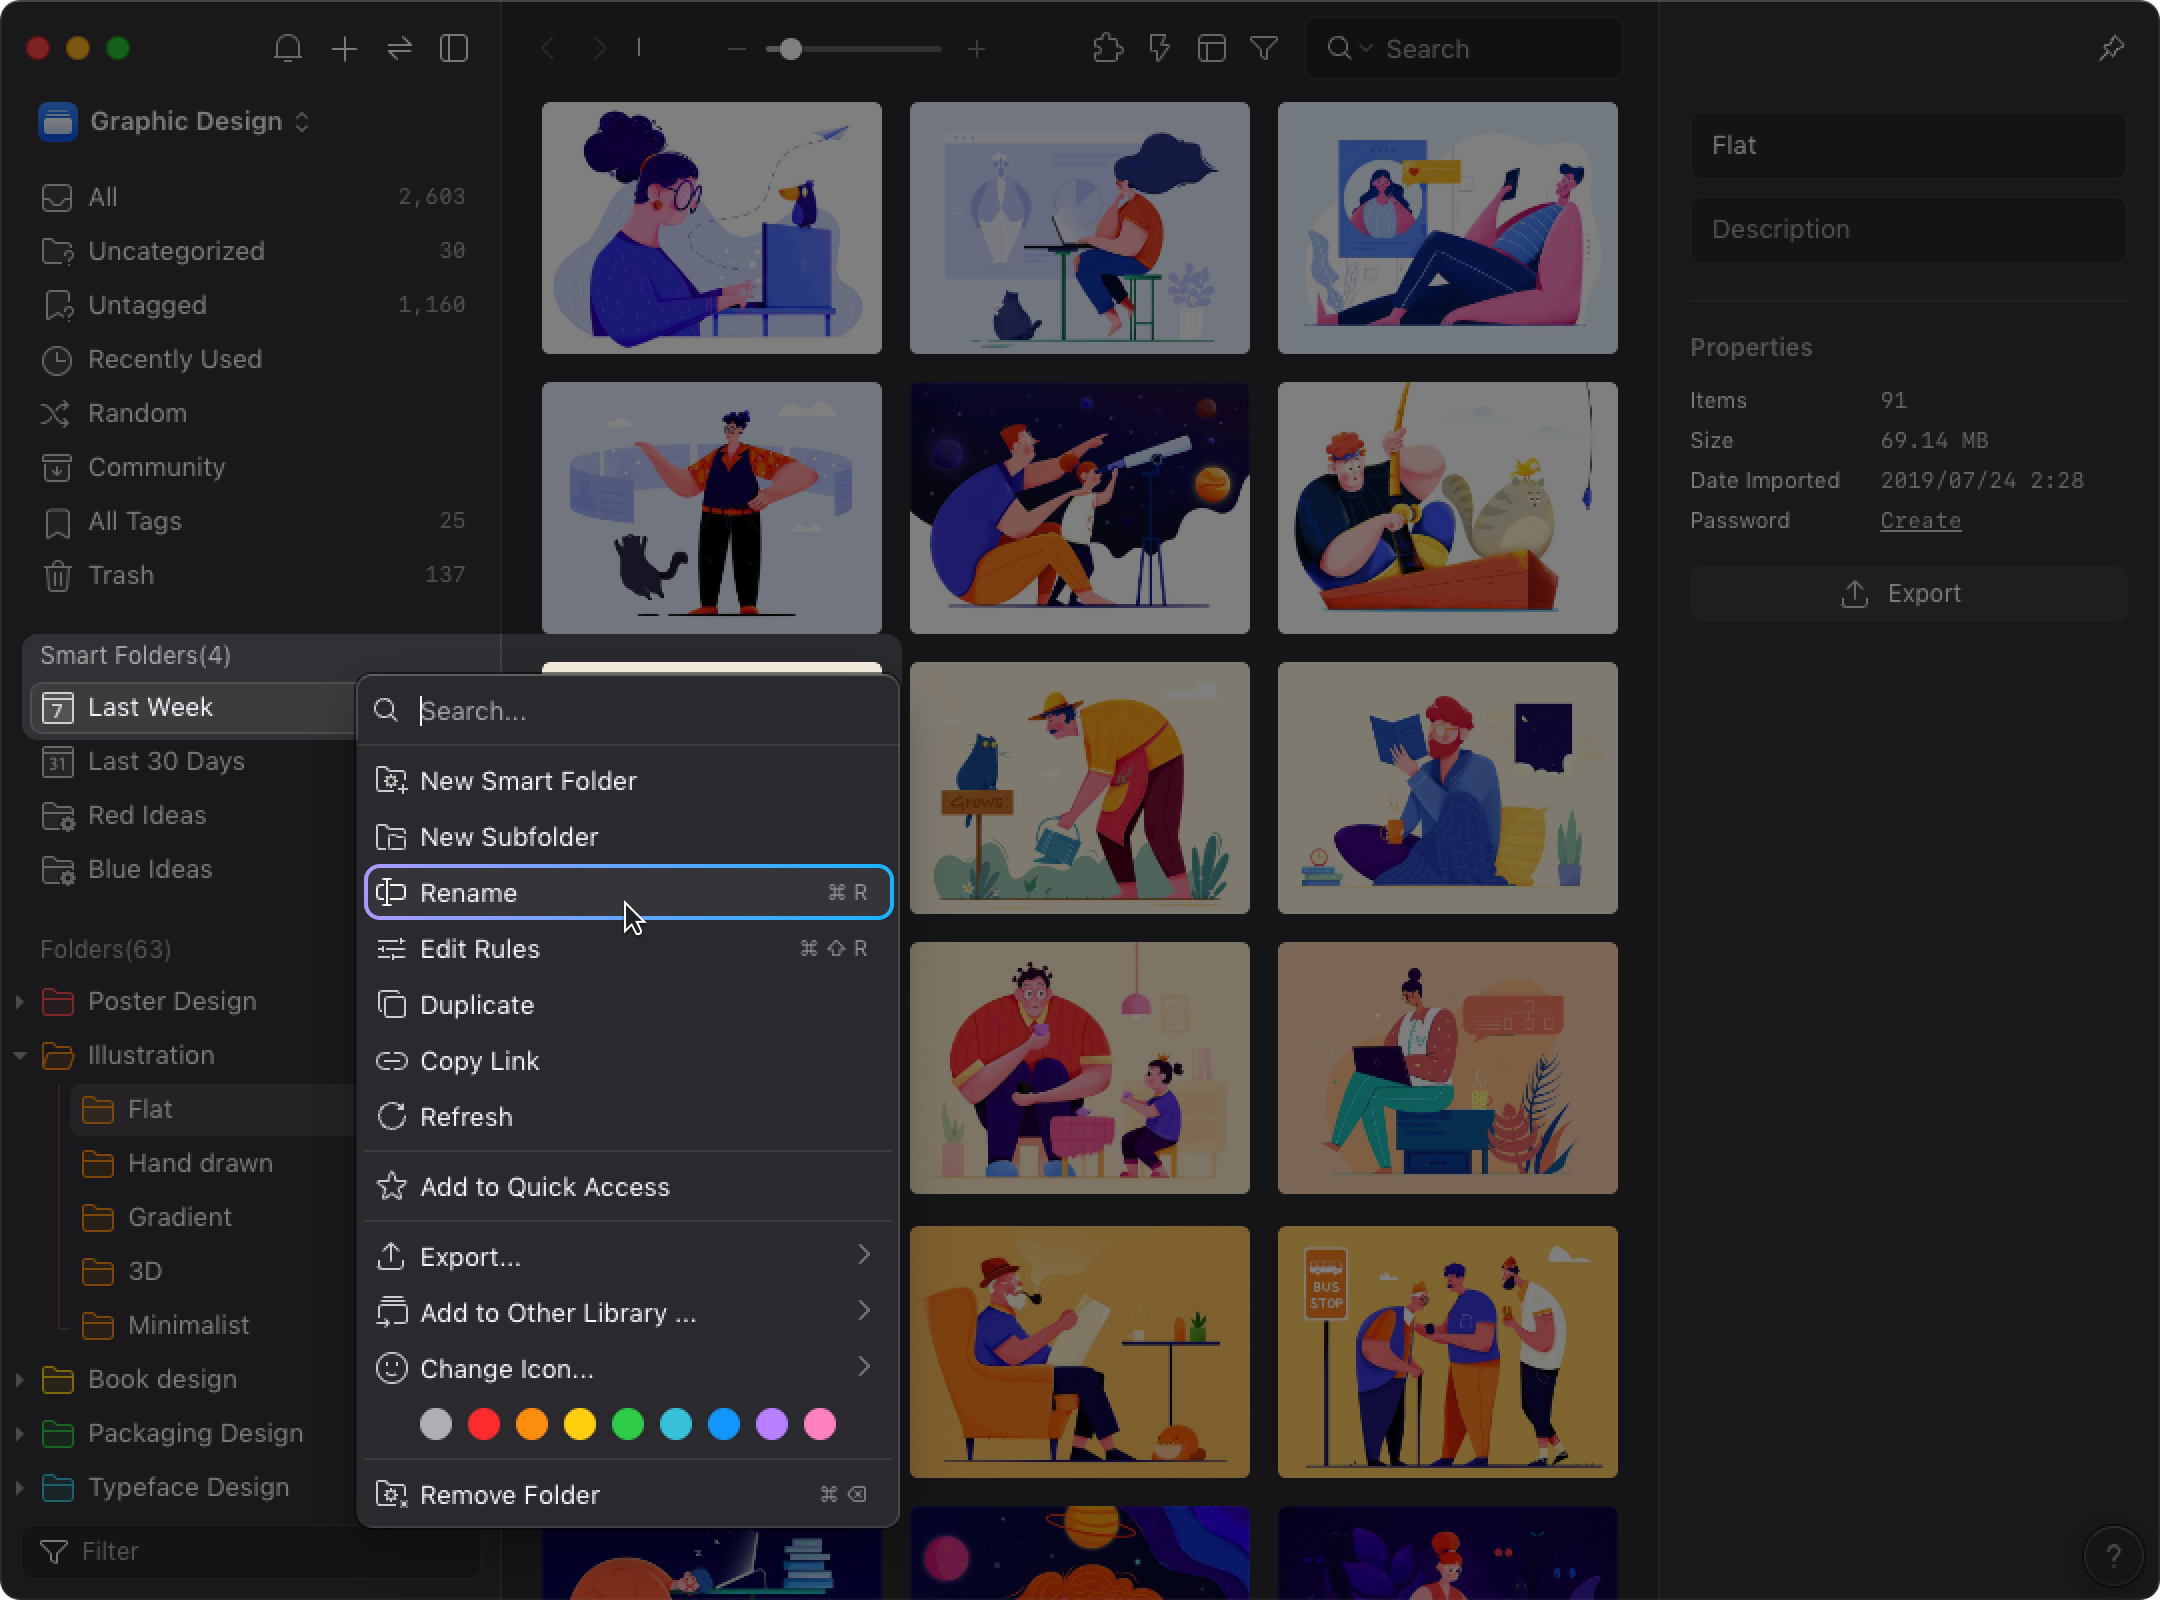This screenshot has height=1600, width=2160.
Task: Click the Random smart folder icon
Action: (55, 413)
